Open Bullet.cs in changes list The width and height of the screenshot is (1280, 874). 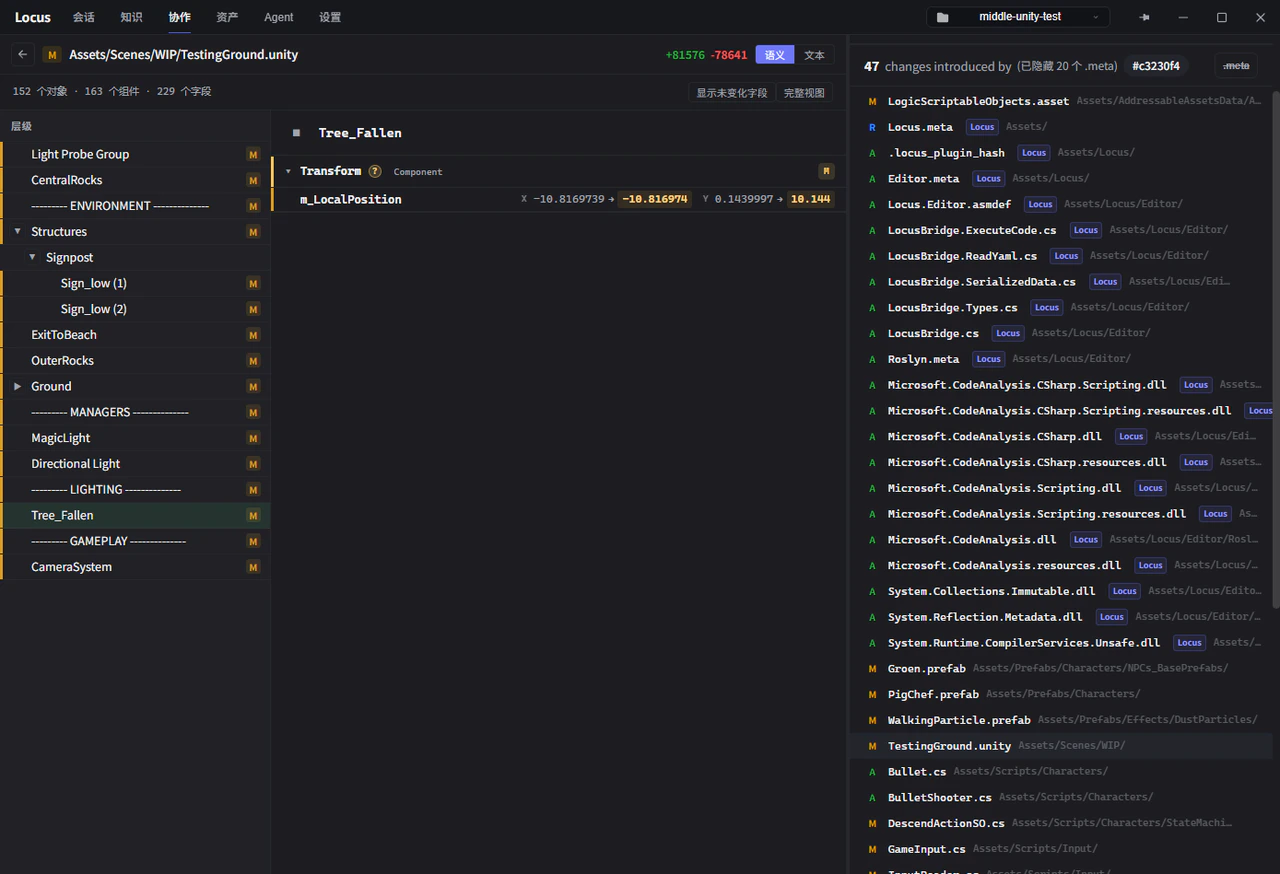pyautogui.click(x=1060, y=771)
